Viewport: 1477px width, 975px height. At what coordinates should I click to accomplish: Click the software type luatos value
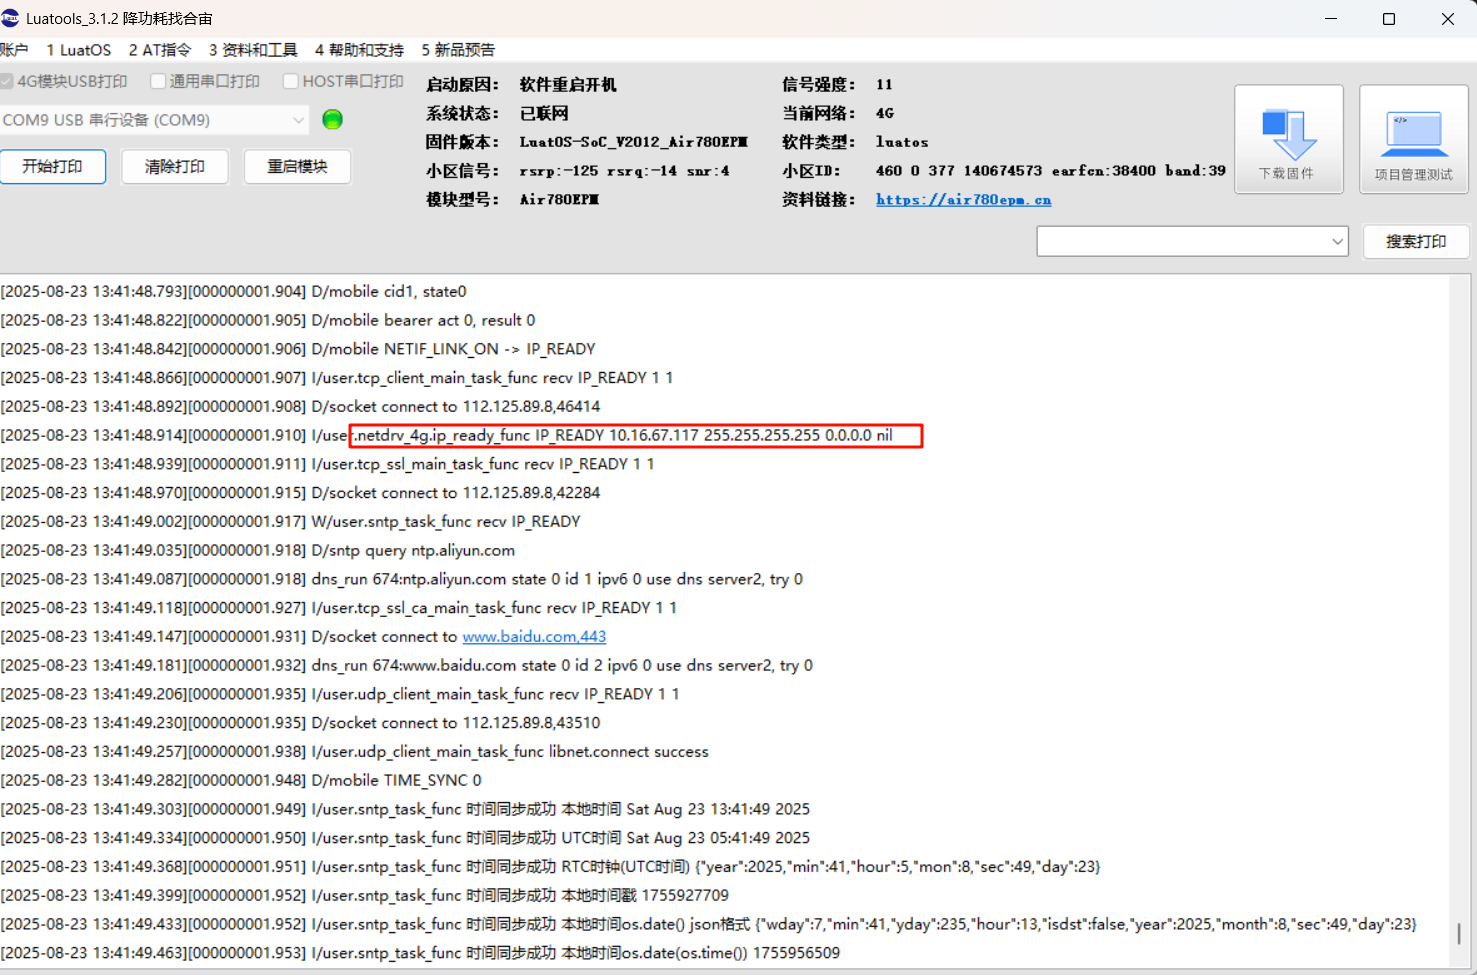coord(902,142)
